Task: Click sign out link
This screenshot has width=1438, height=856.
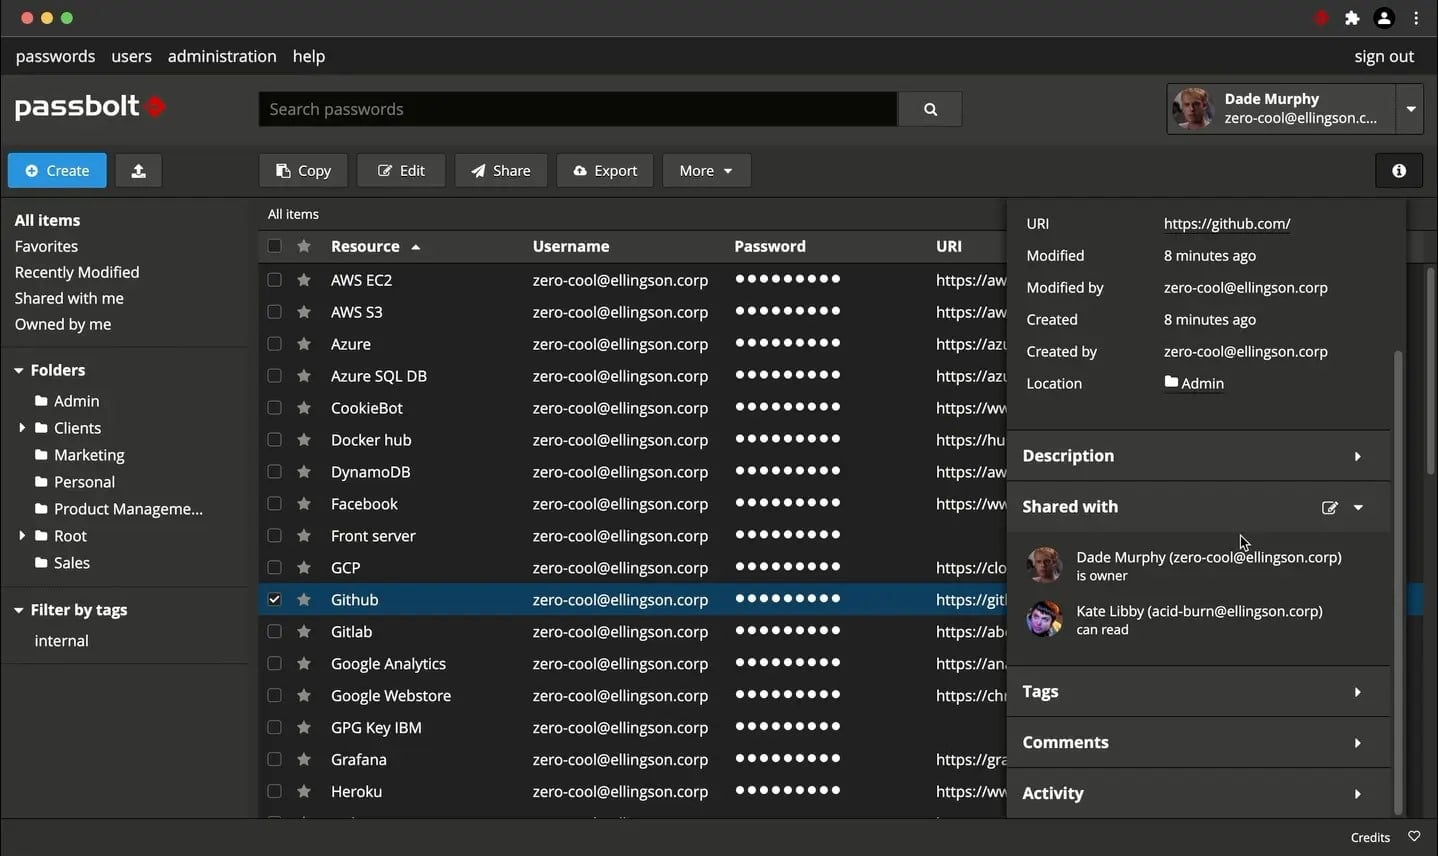Action: point(1384,56)
